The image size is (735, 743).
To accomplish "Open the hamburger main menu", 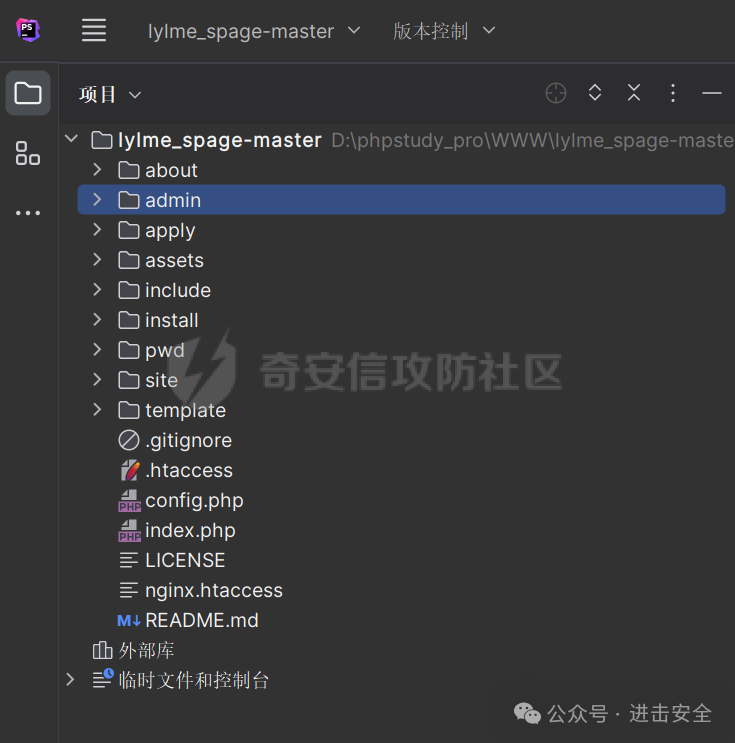I will (x=93, y=30).
